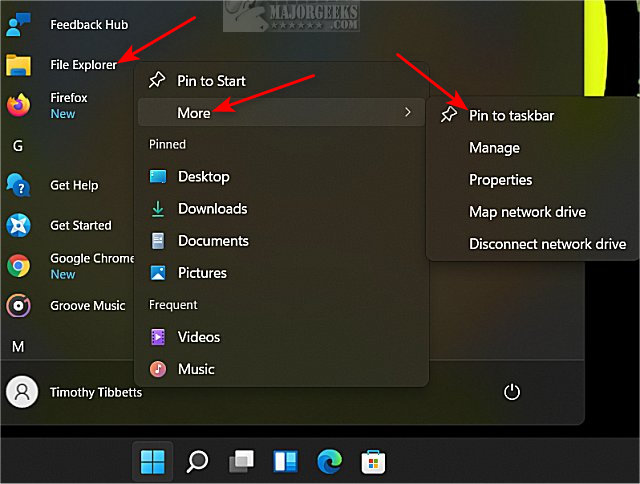640x484 pixels.
Task: Jump to letter M section header
Action: 18,347
